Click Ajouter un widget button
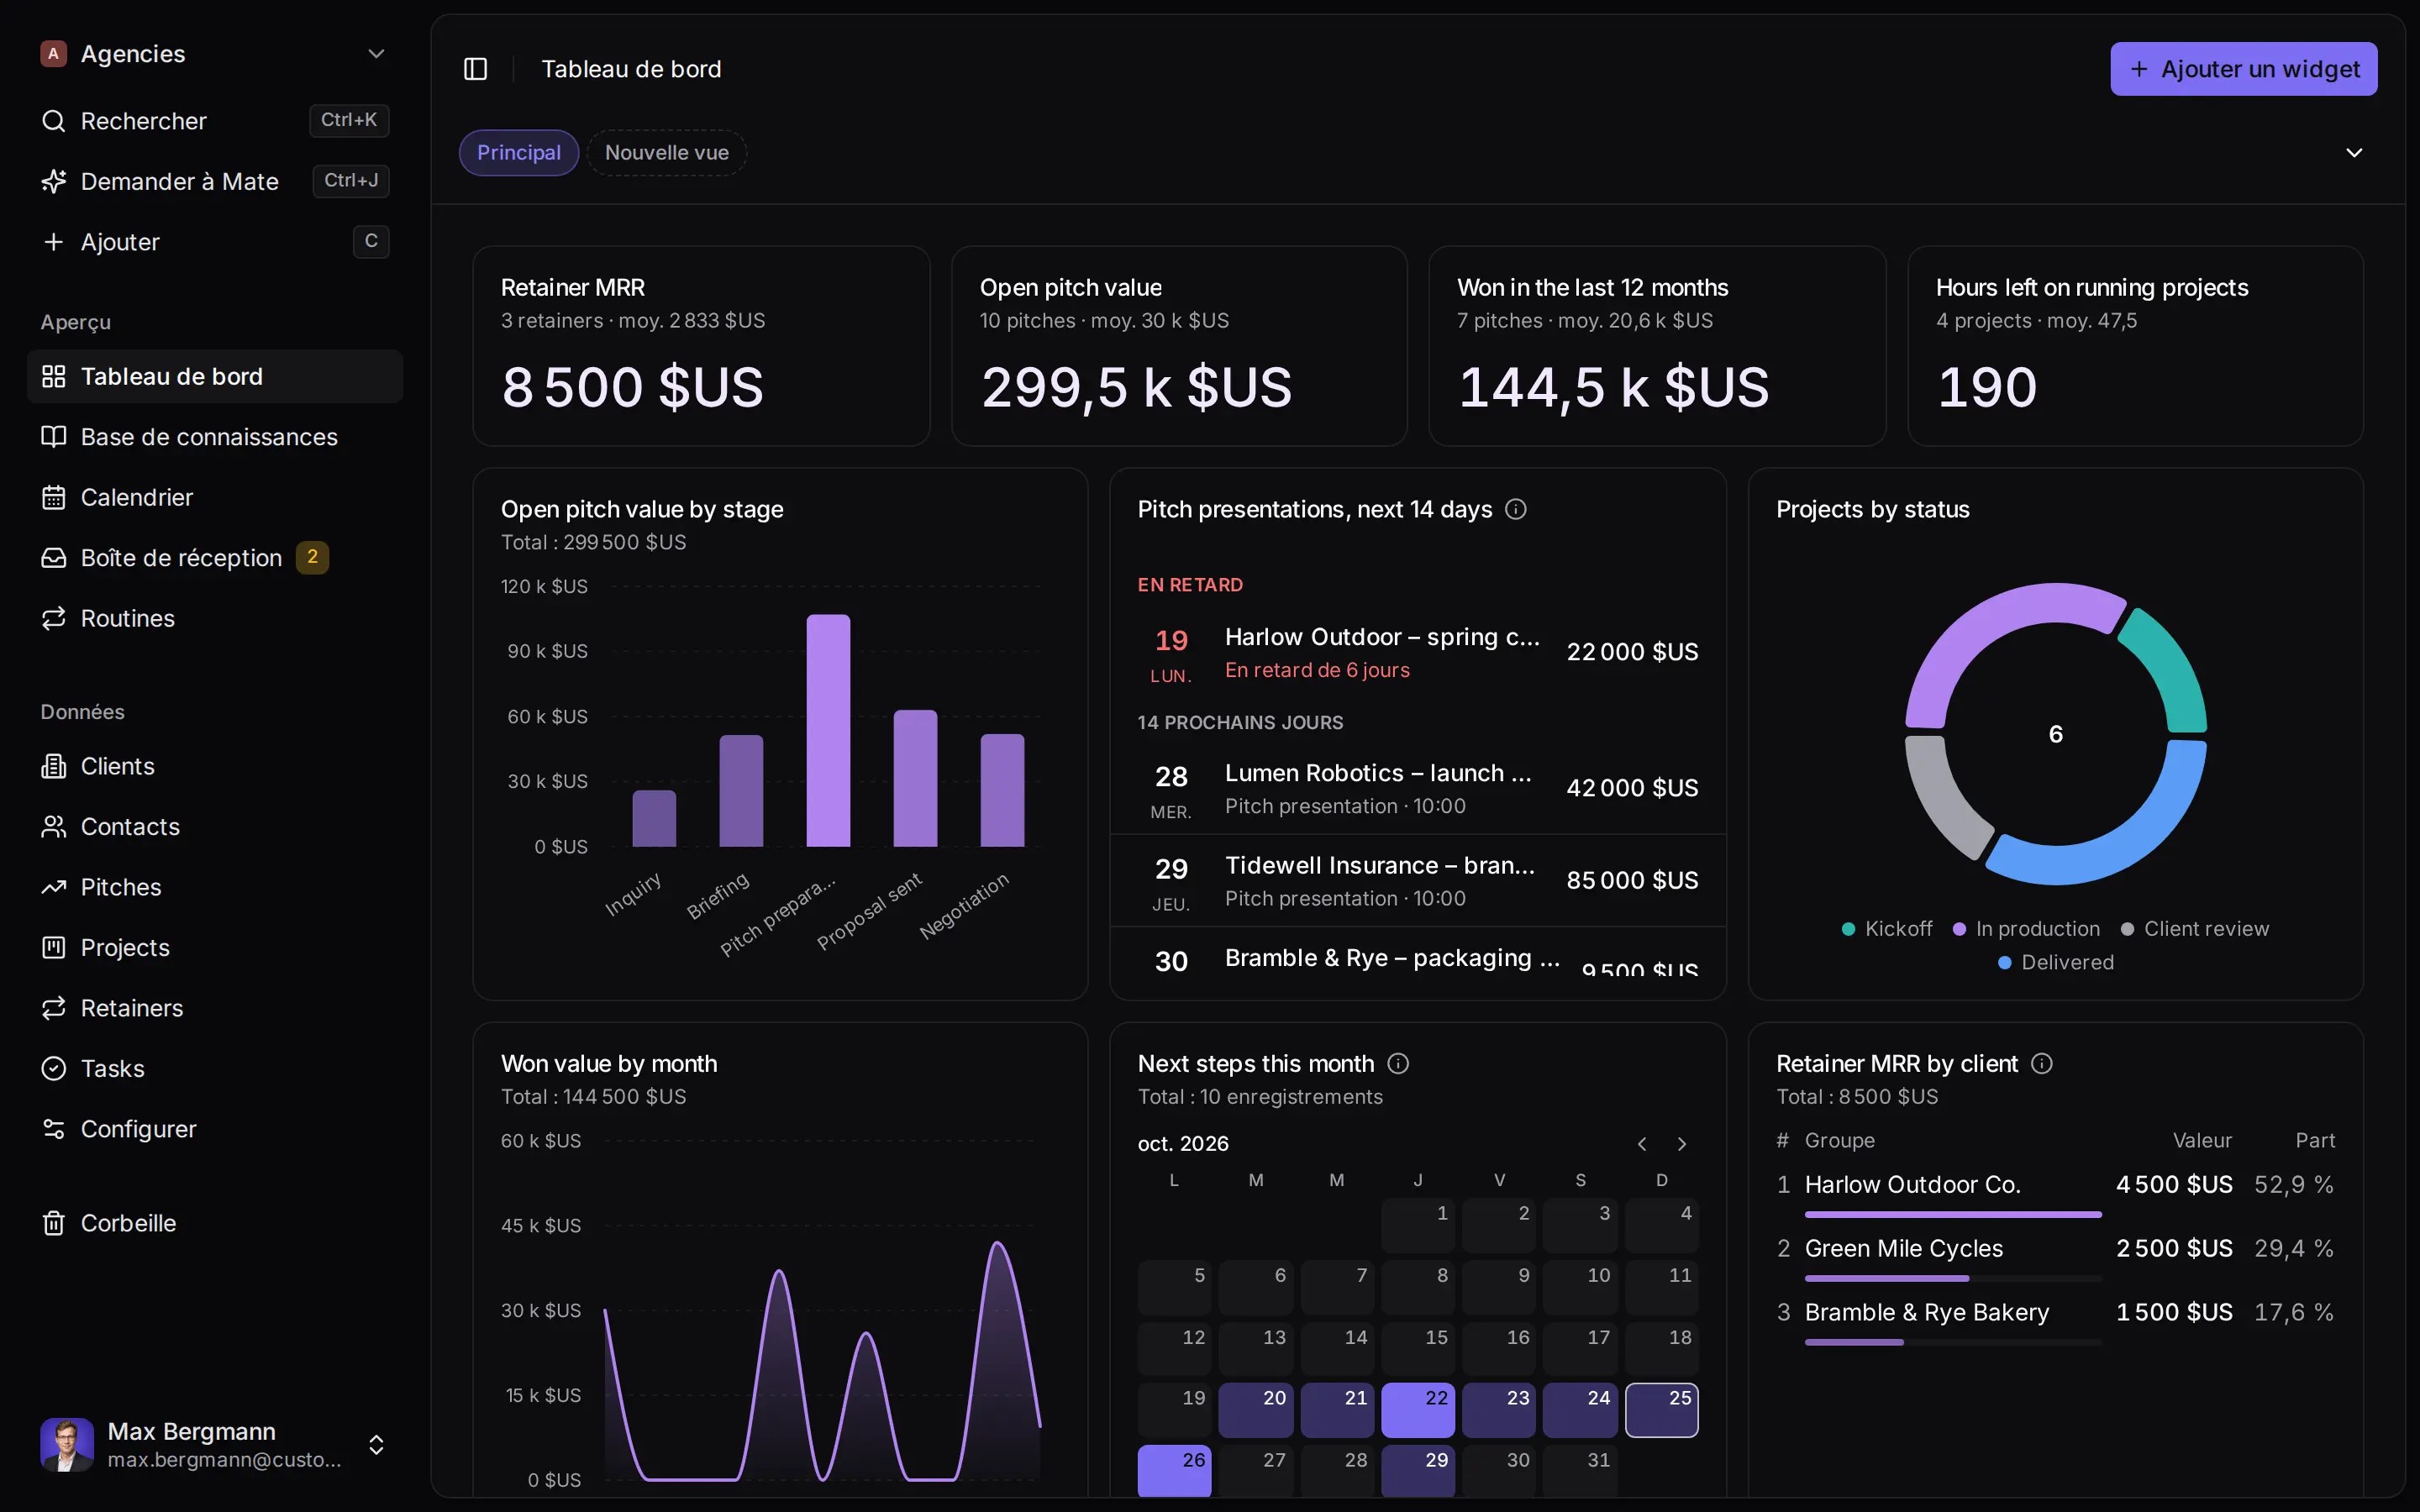The image size is (2420, 1512). [2243, 69]
